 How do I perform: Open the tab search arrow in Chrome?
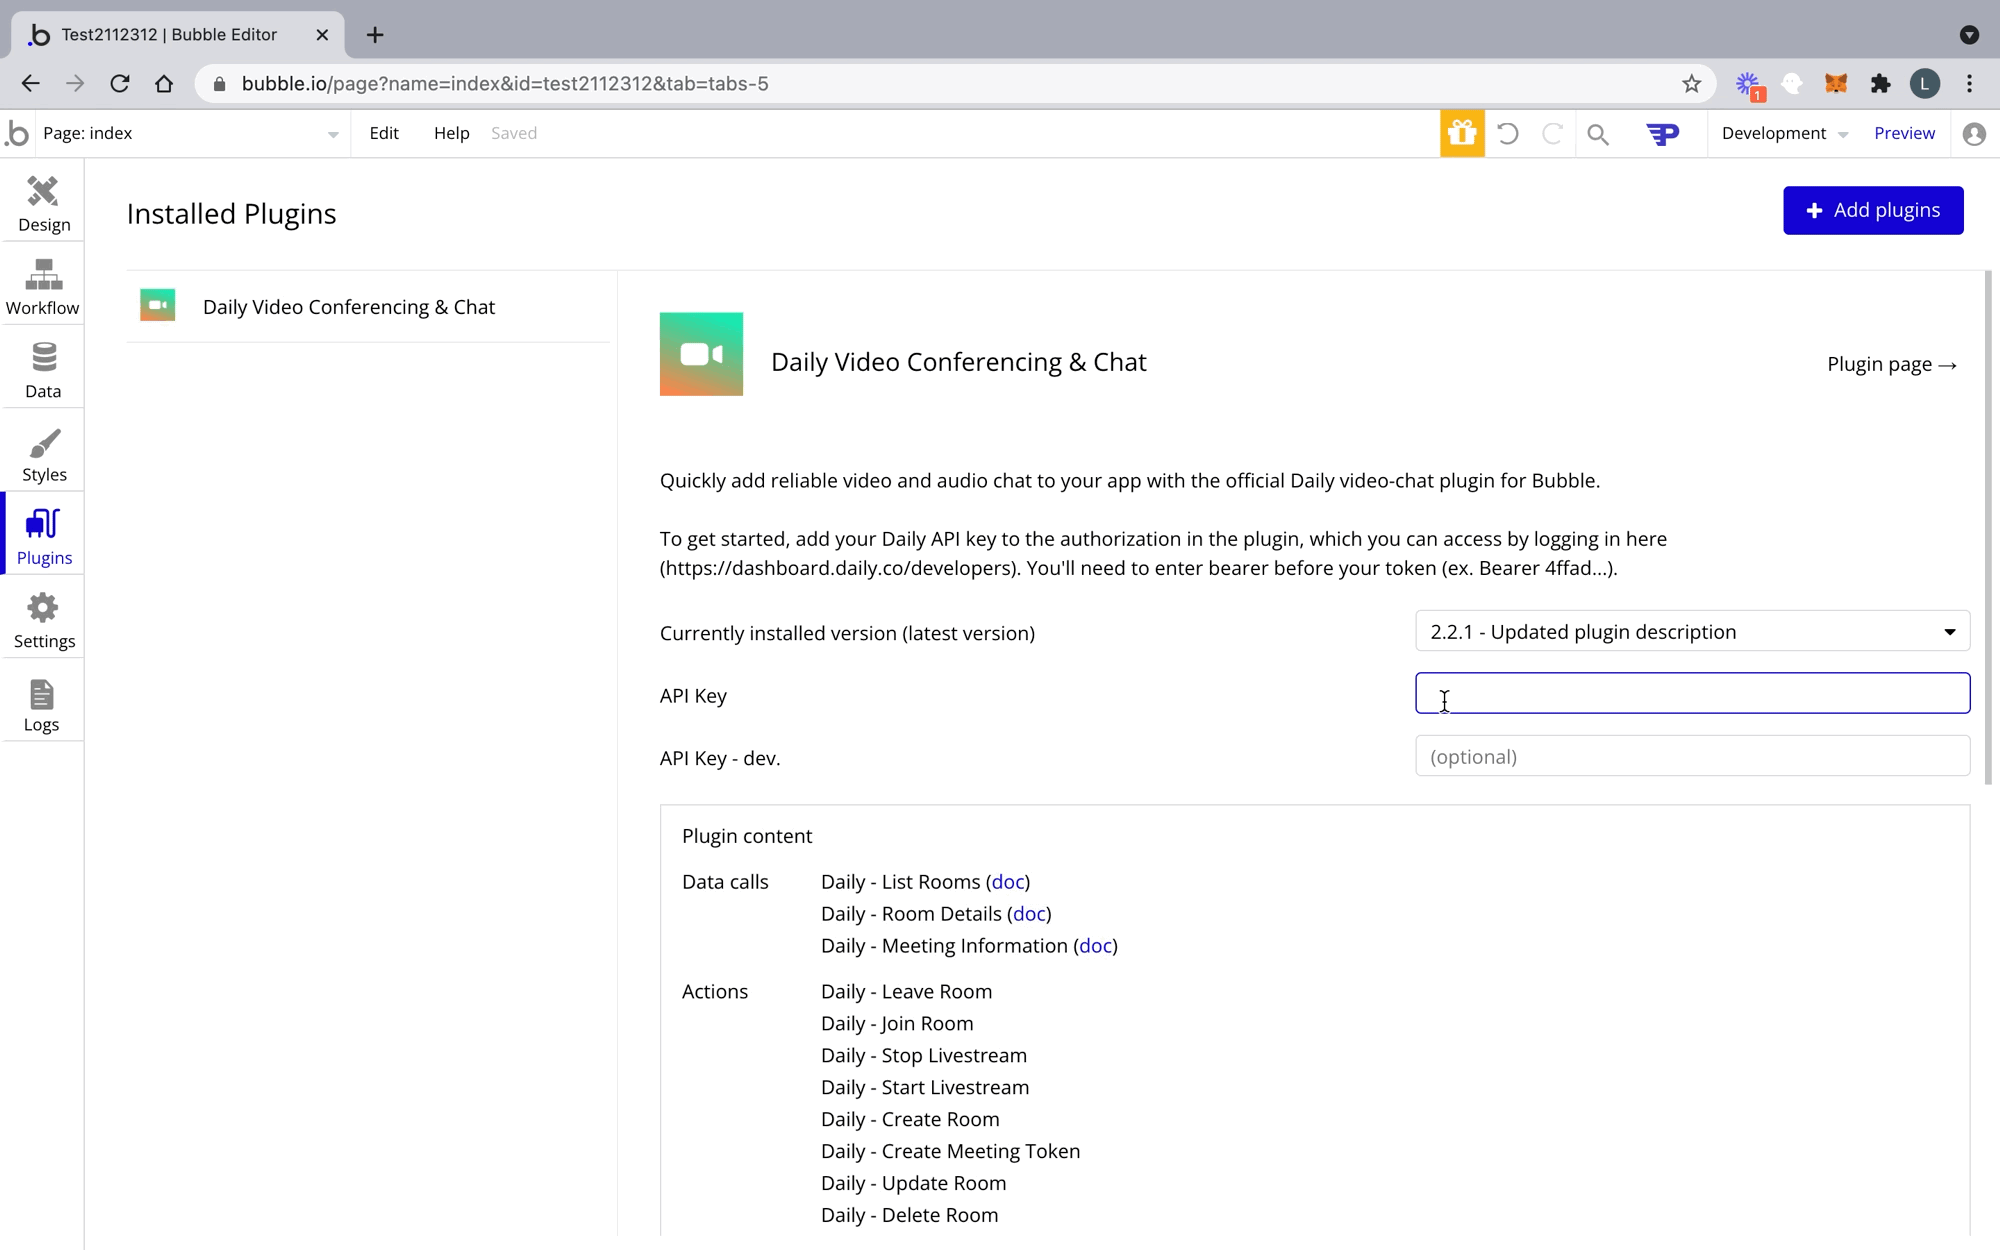1969,35
